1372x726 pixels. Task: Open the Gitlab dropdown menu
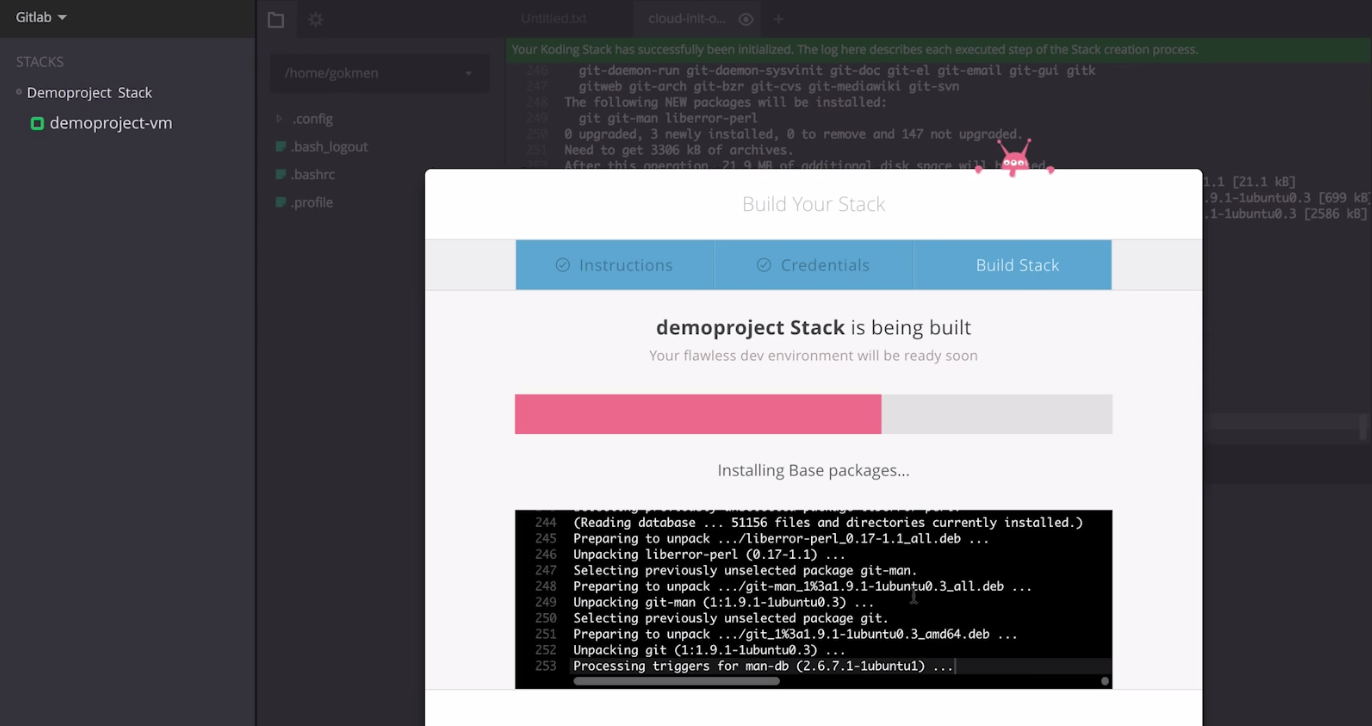point(37,17)
